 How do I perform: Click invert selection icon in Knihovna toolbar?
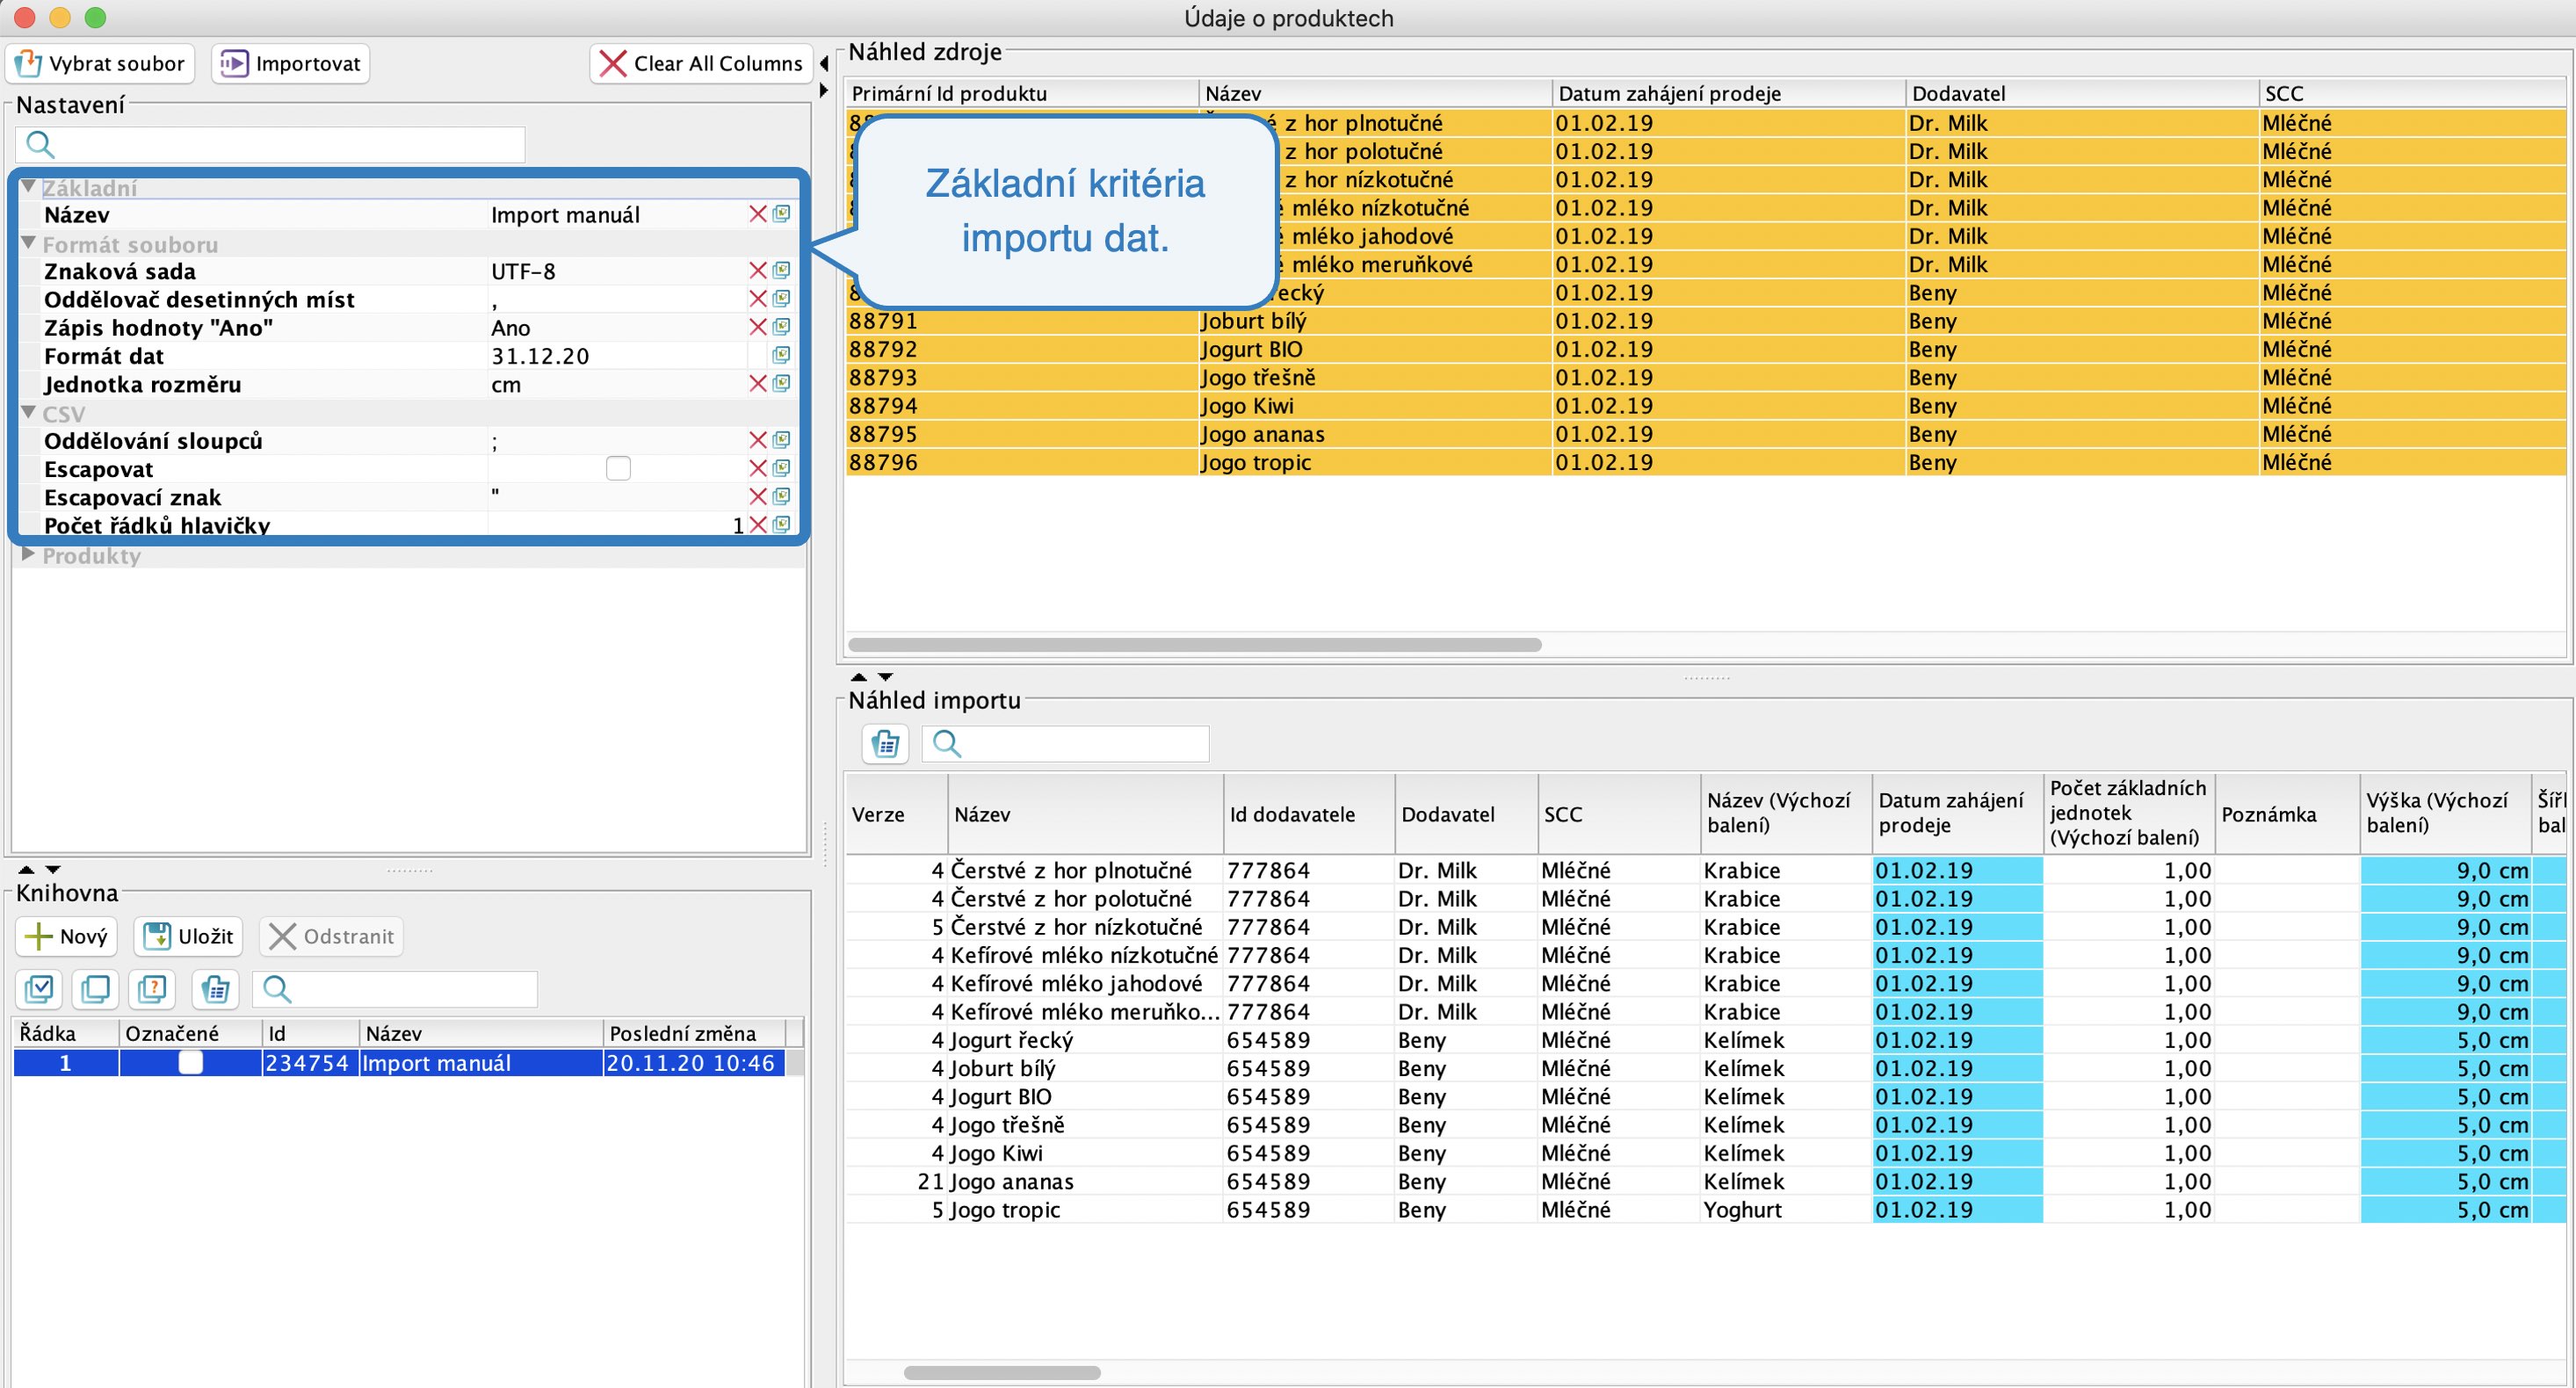coord(153,989)
